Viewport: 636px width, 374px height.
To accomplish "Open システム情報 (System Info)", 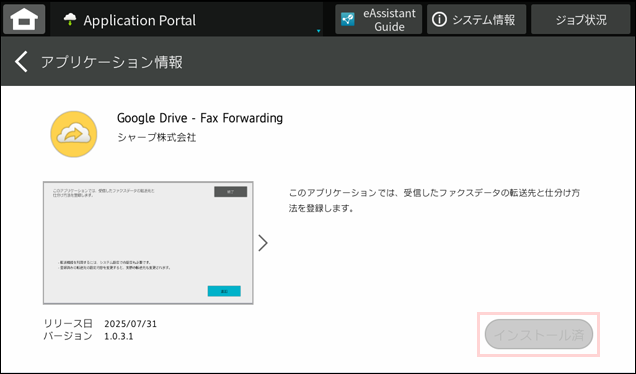I will 476,19.
